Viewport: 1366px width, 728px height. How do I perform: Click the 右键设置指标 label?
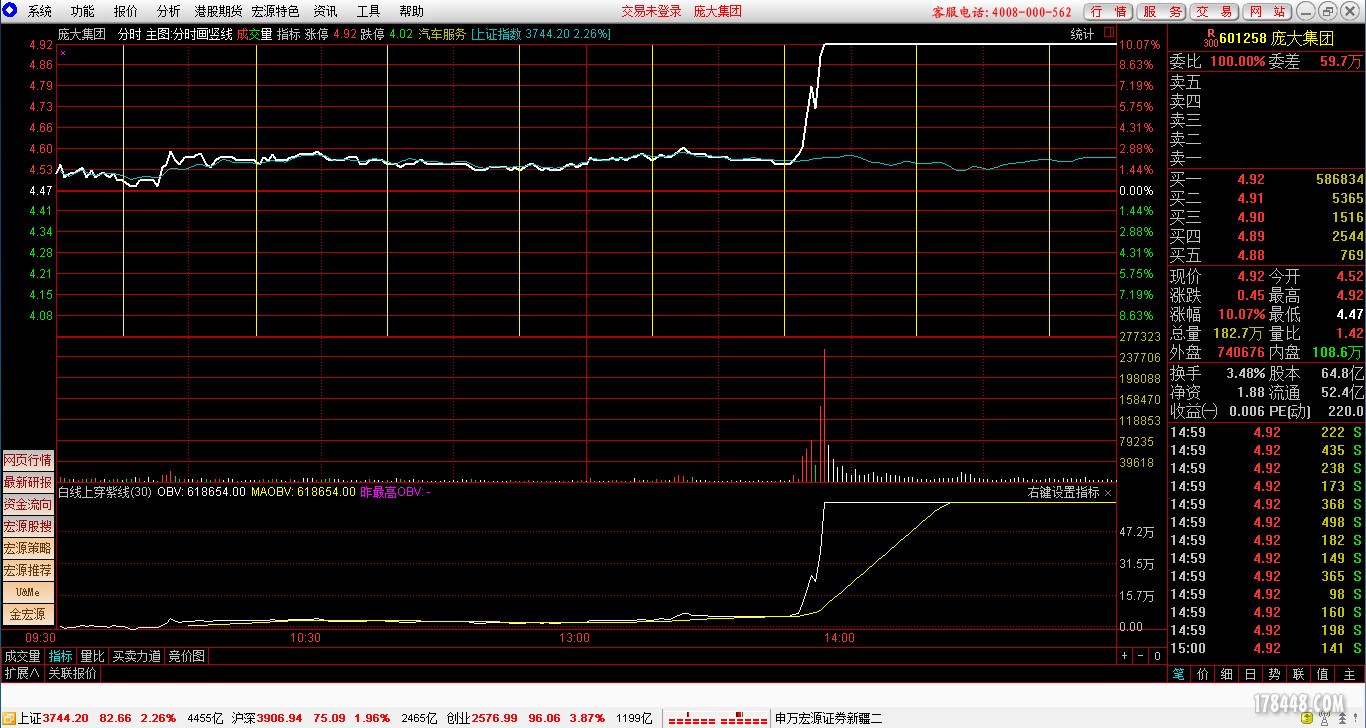click(x=1064, y=492)
